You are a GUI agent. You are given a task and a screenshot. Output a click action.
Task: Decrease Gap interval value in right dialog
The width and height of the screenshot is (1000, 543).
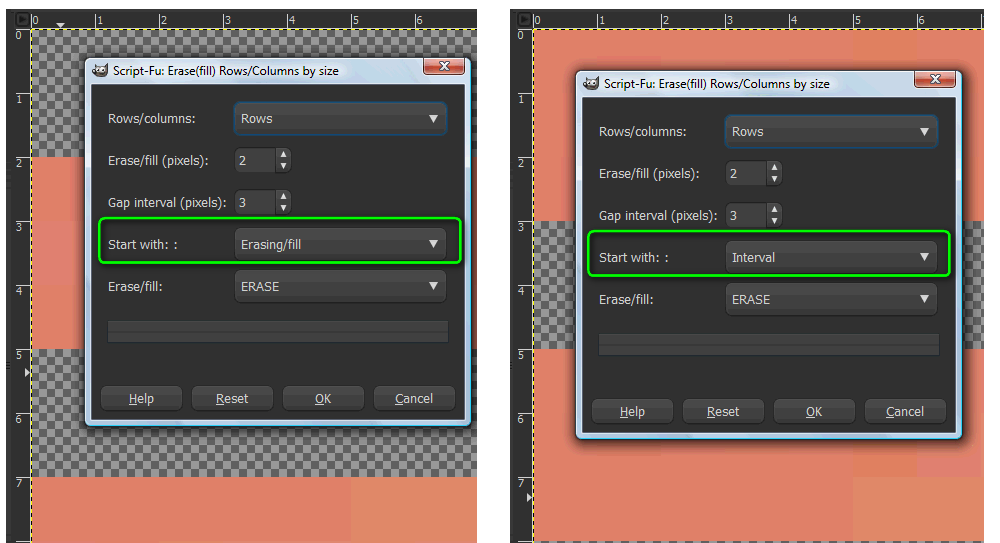[x=775, y=221]
